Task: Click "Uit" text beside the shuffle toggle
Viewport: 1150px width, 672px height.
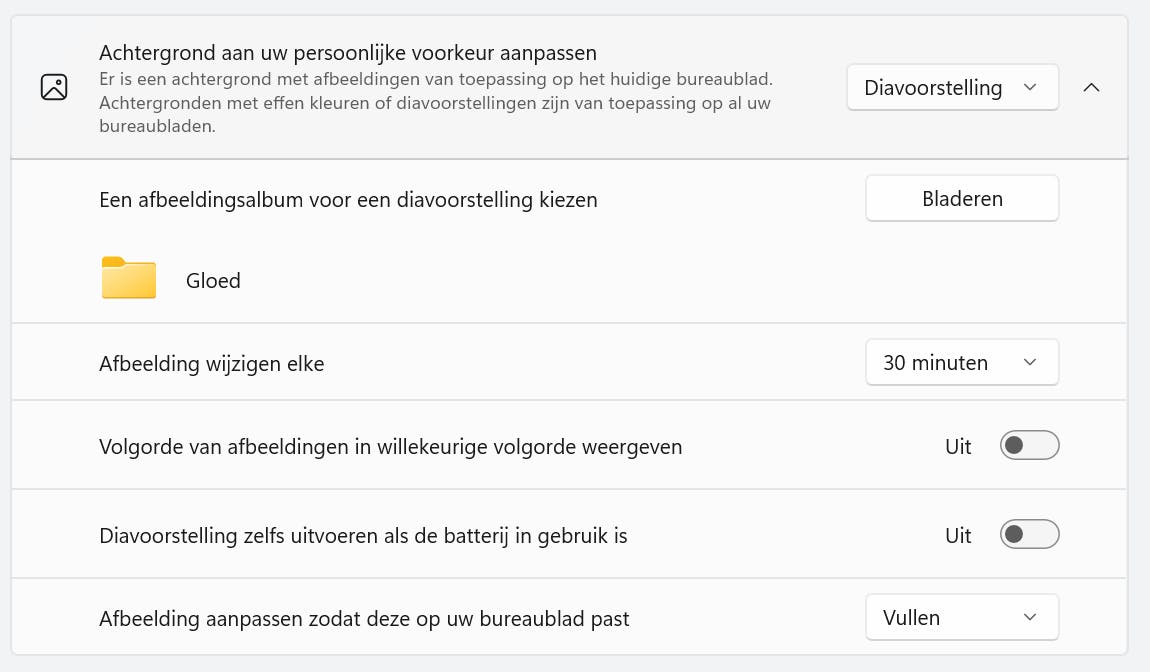Action: click(958, 446)
